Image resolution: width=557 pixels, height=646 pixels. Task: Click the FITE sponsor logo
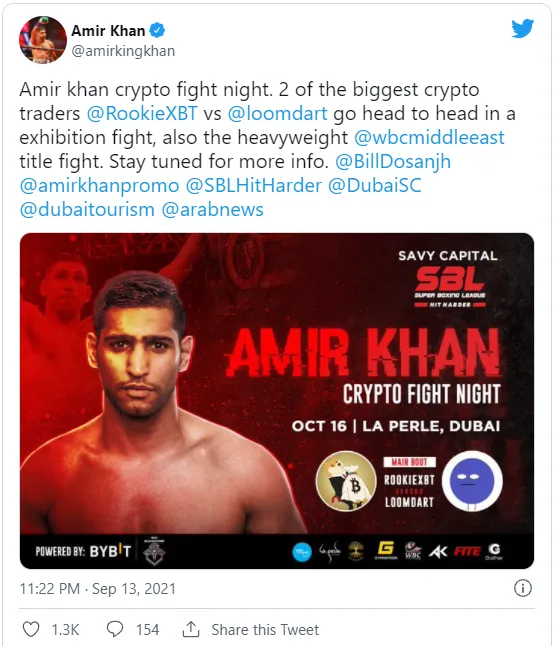[467, 551]
